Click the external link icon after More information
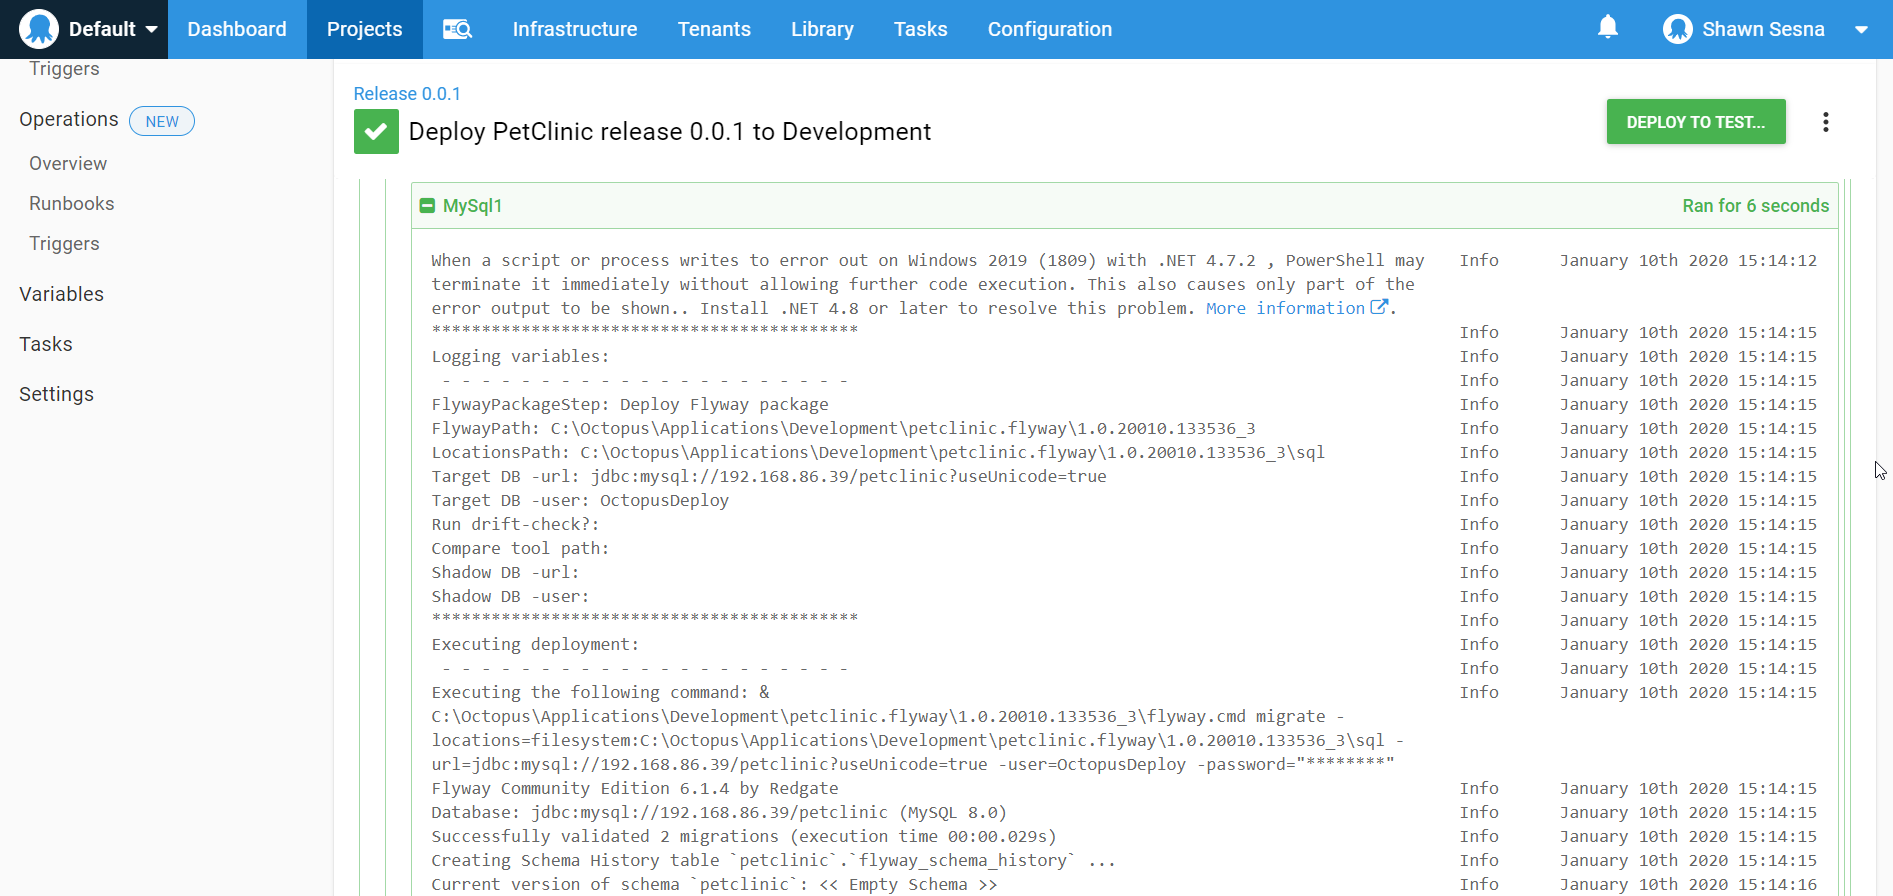Viewport: 1893px width, 896px height. (1379, 308)
